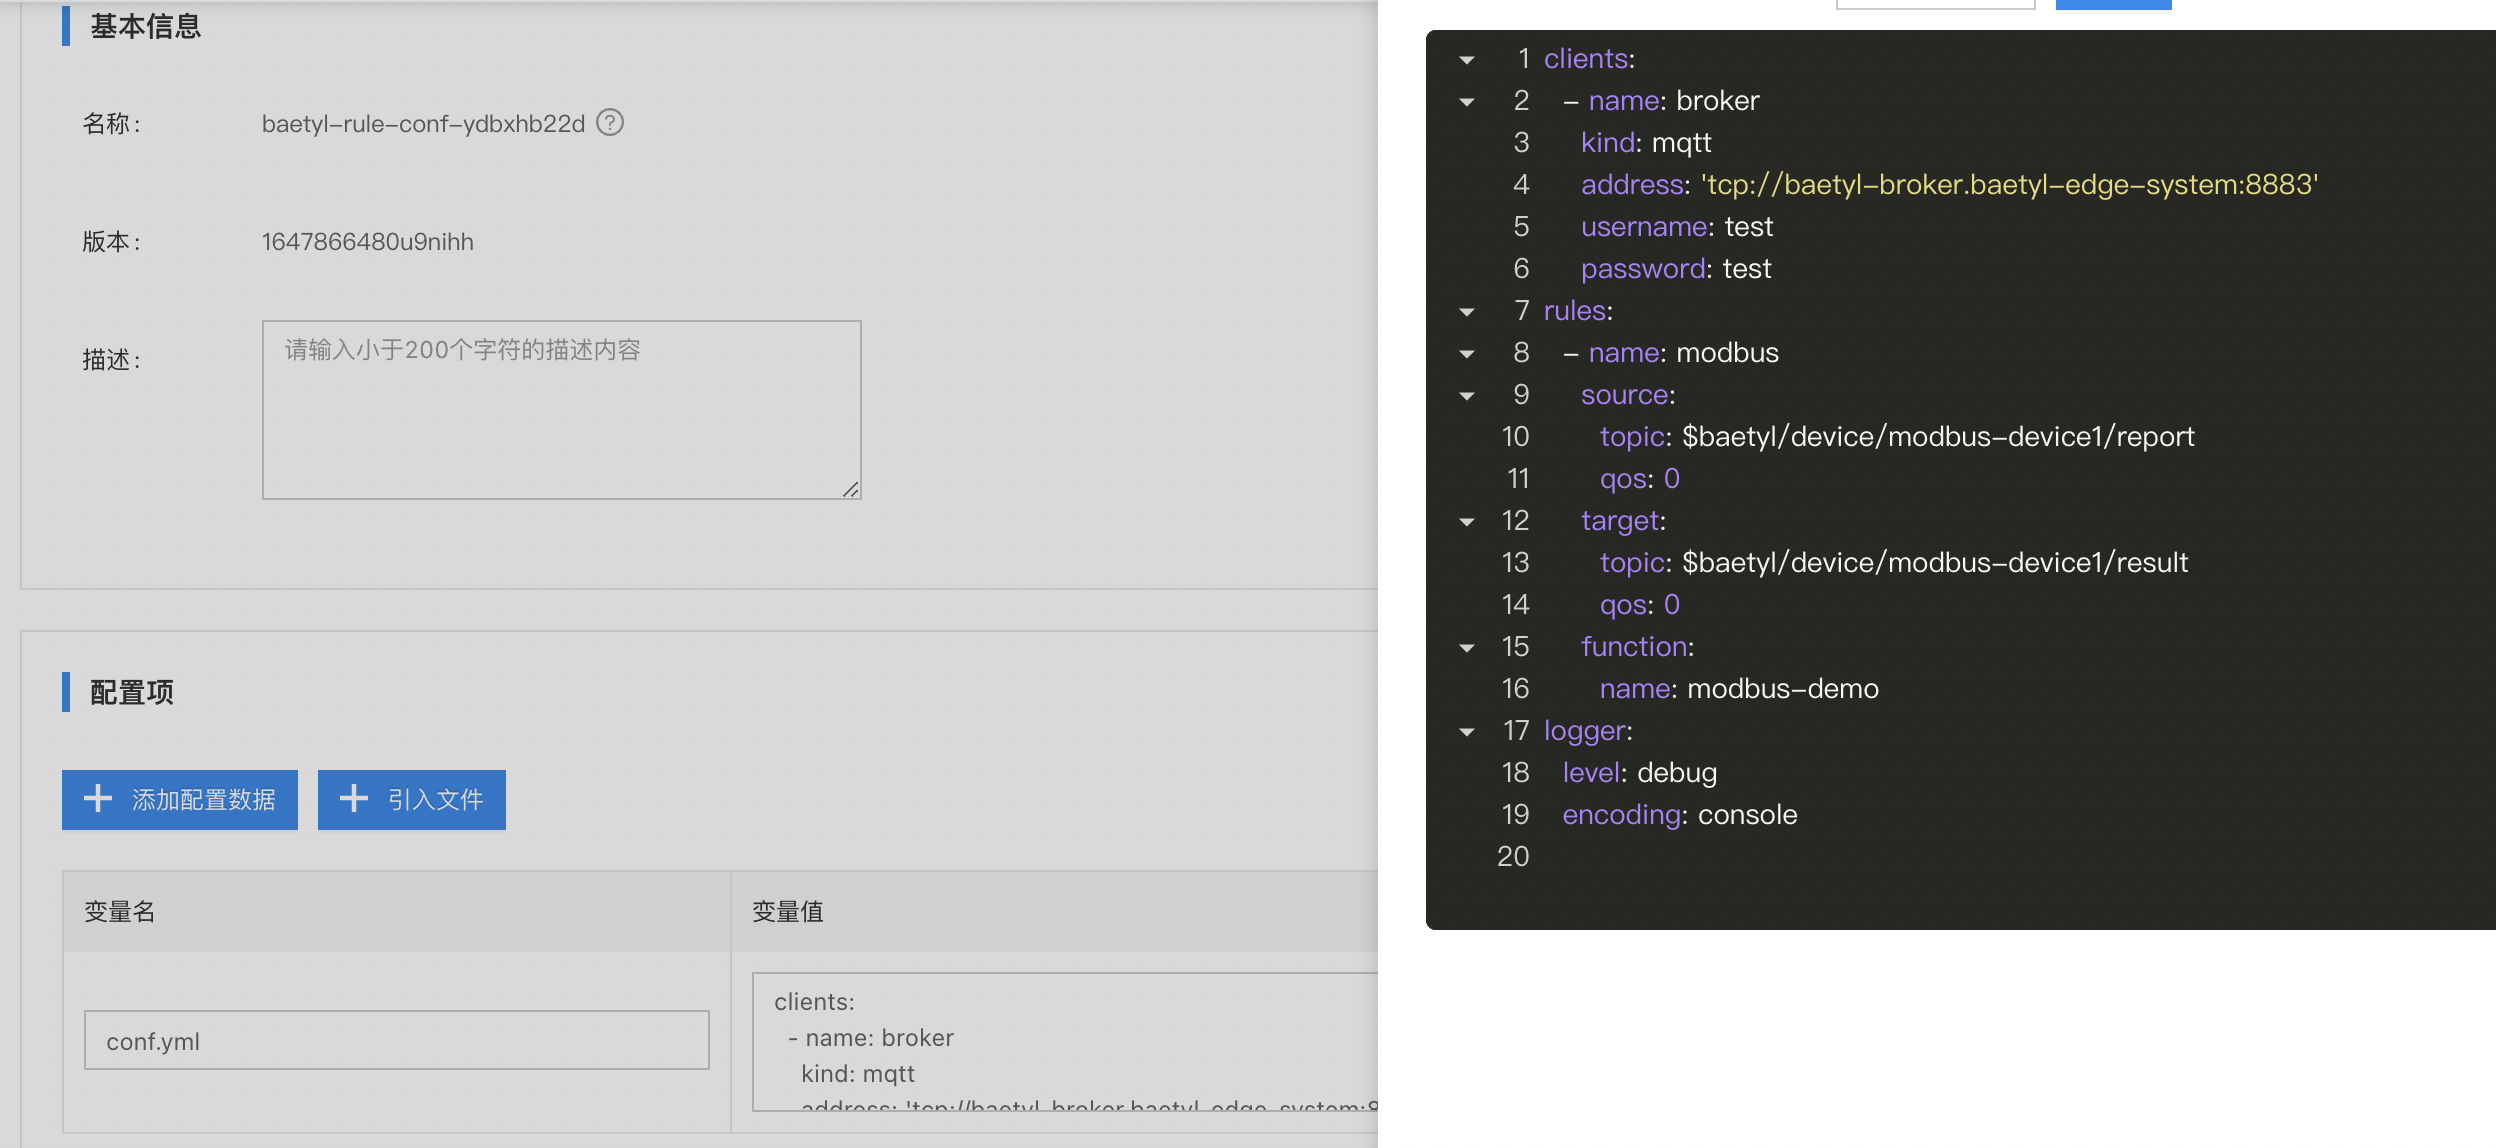Click the plus icon in 引入文件 button
2496x1148 pixels.
click(x=354, y=799)
